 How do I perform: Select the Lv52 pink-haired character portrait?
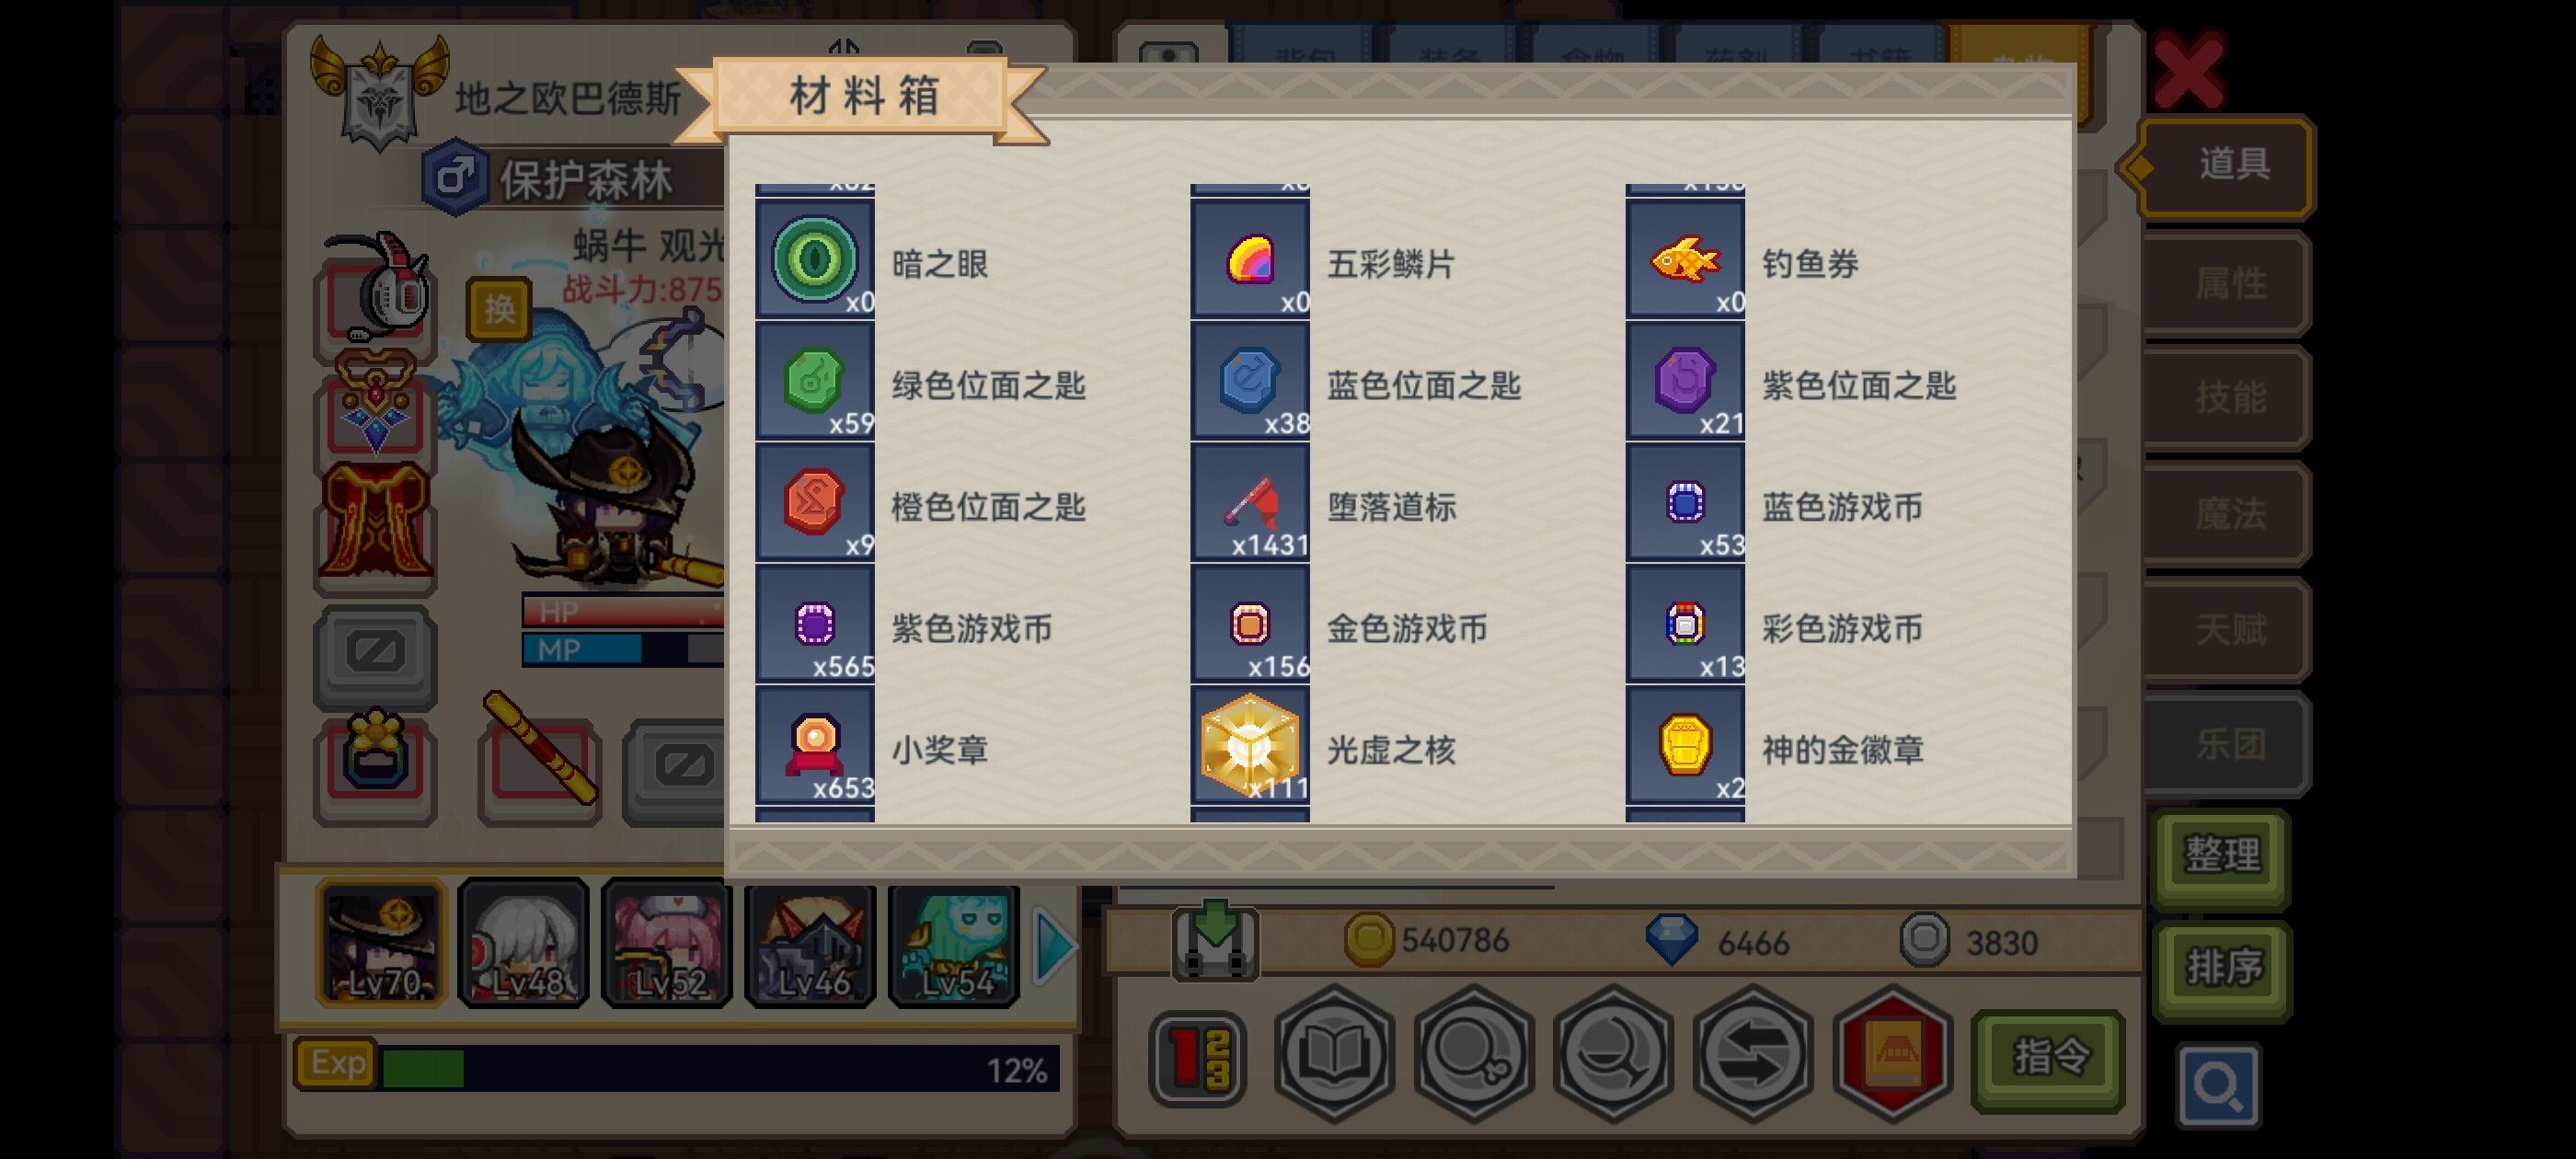click(x=667, y=945)
